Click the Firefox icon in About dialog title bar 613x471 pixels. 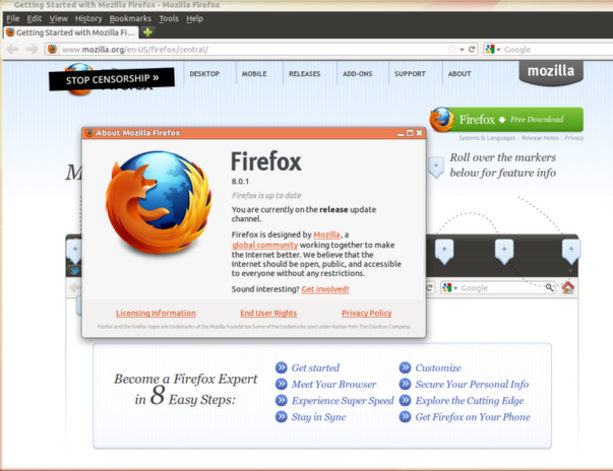(x=89, y=133)
